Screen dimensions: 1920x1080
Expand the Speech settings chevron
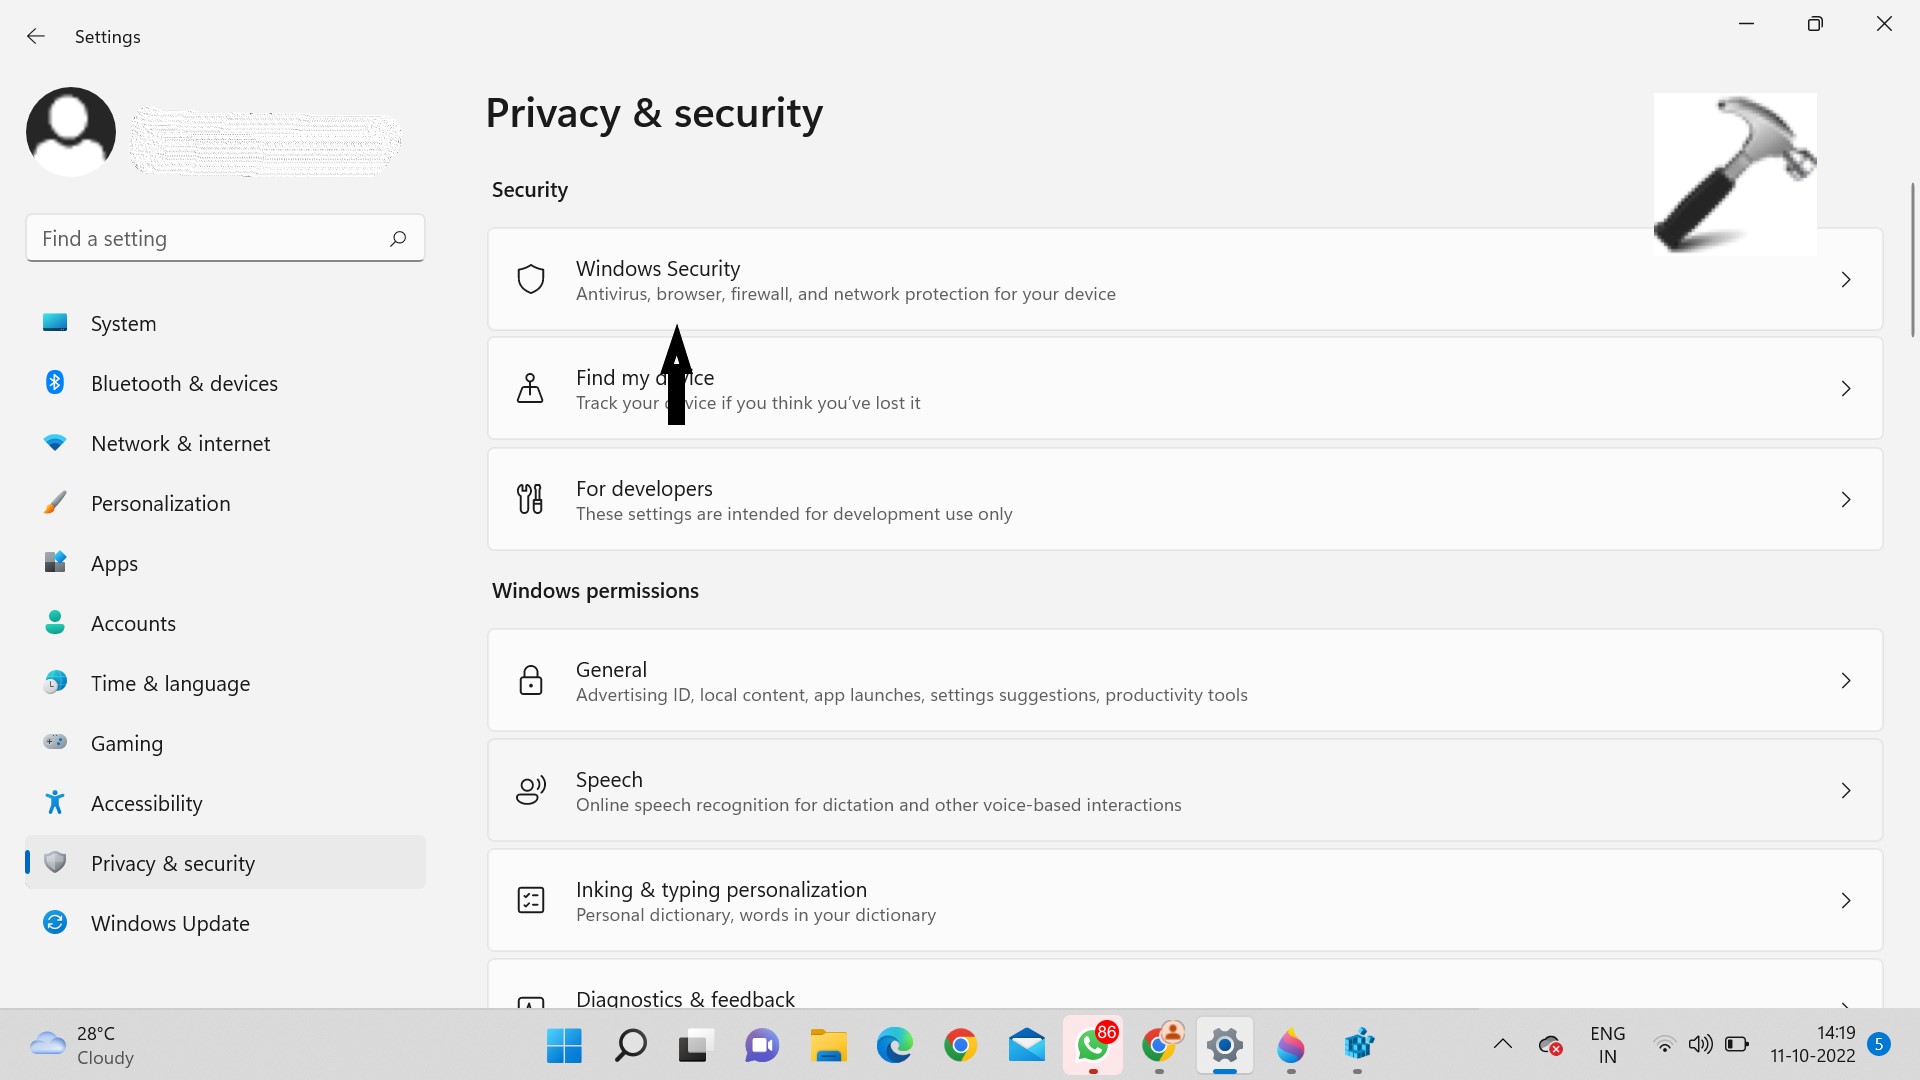coord(1846,791)
